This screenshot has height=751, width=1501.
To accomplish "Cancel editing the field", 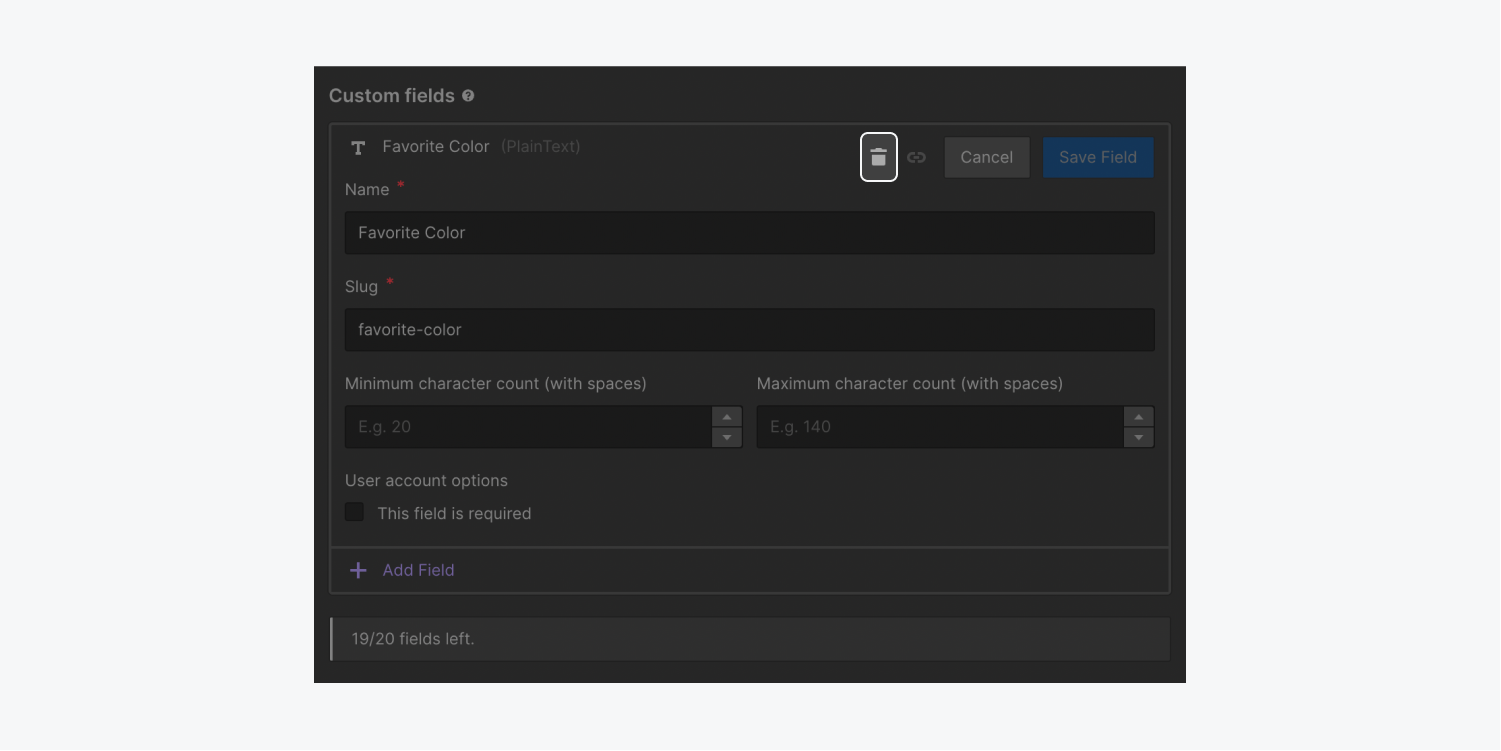I will (987, 157).
